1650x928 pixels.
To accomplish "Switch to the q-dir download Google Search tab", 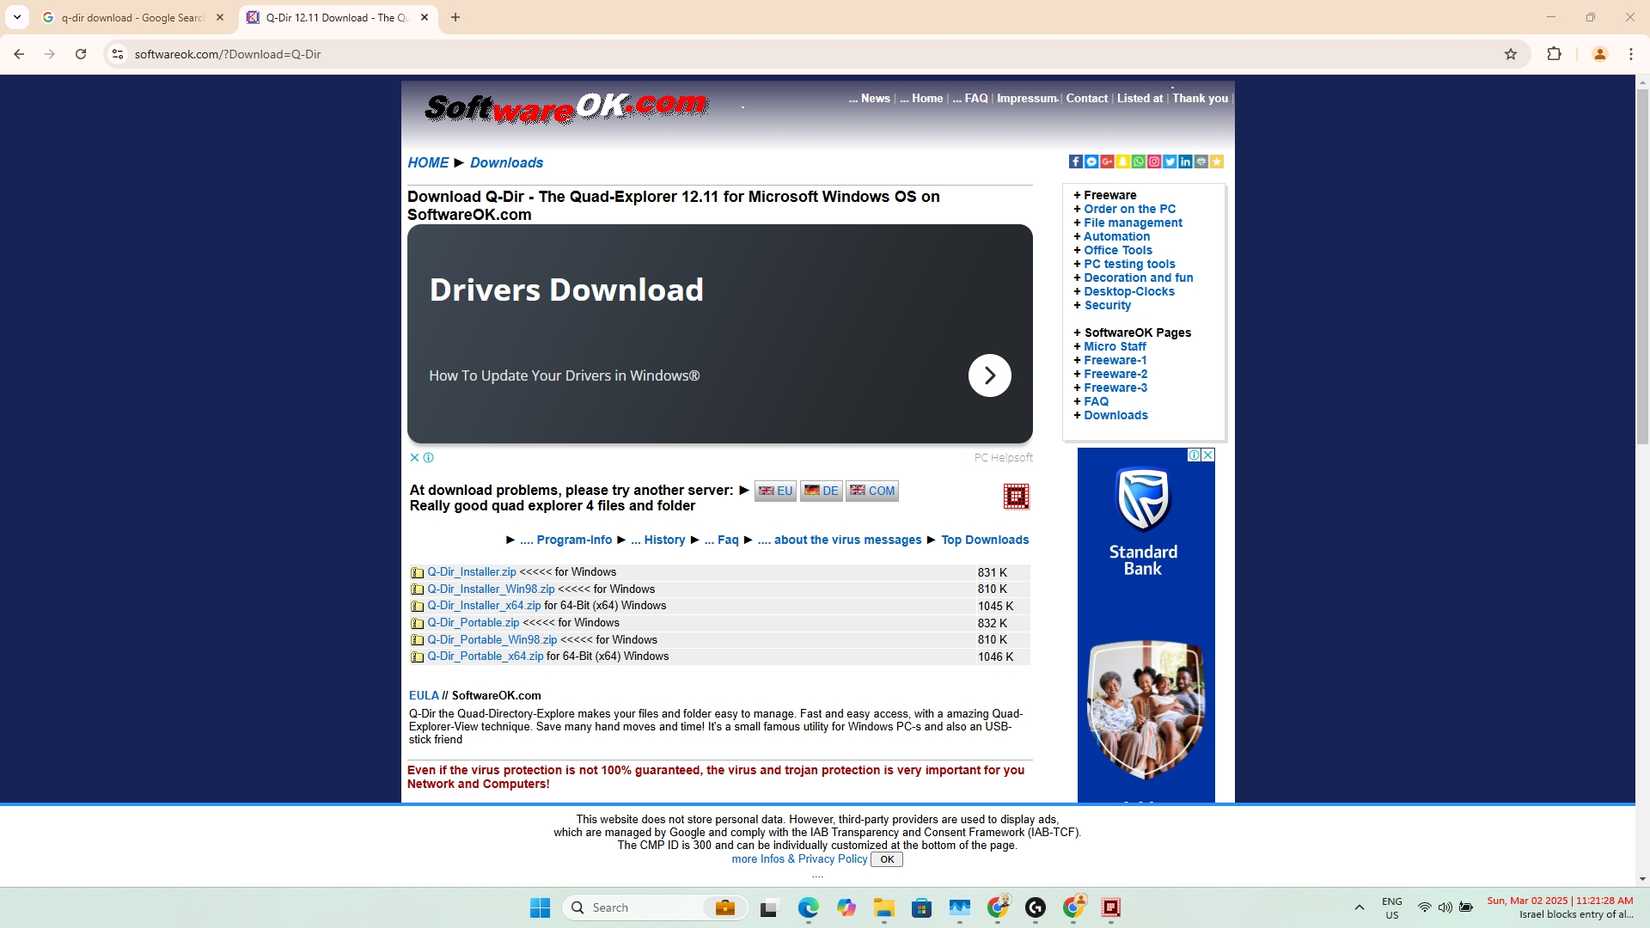I will (130, 17).
